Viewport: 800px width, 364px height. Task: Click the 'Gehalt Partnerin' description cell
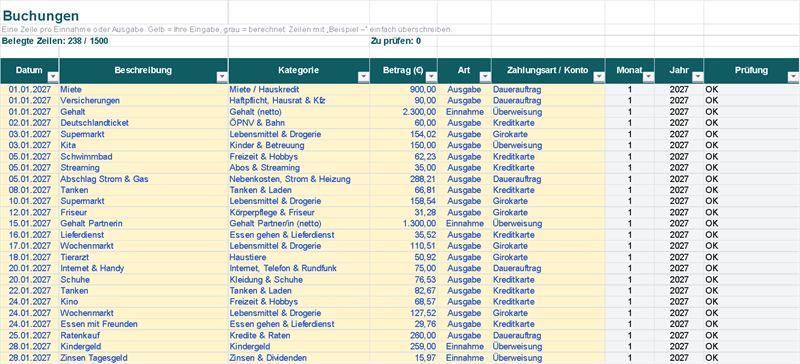tap(144, 224)
